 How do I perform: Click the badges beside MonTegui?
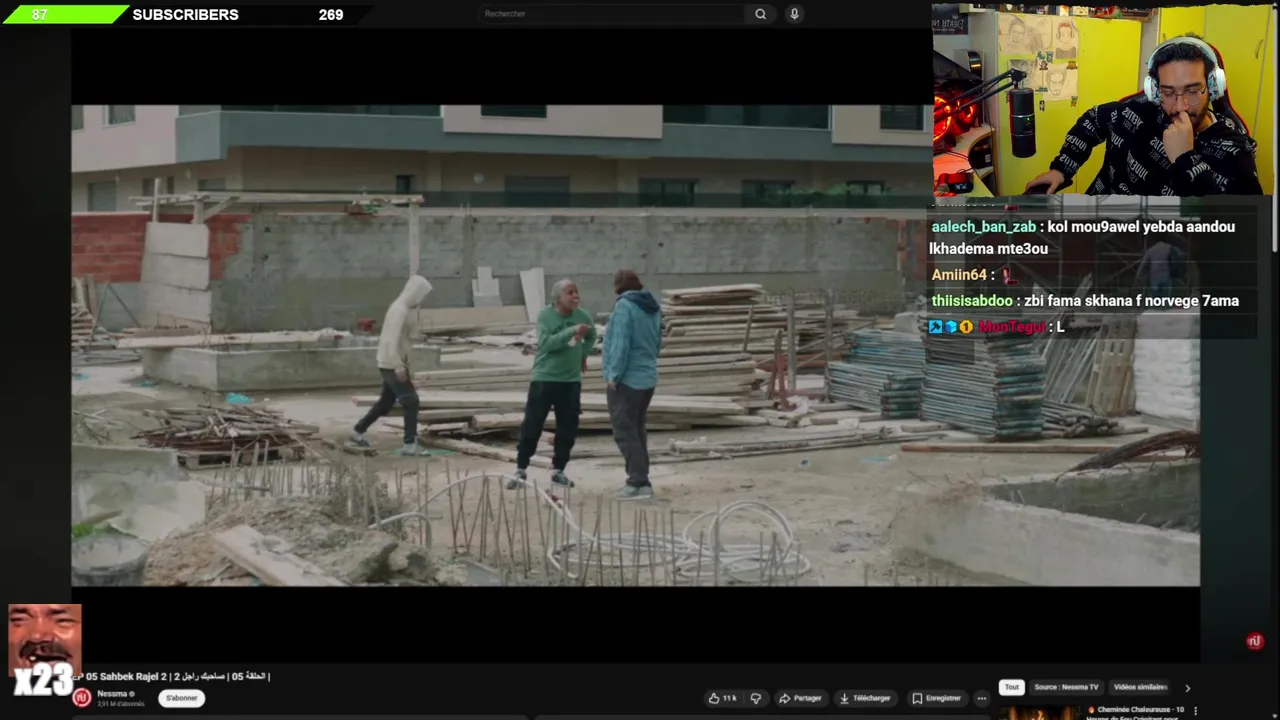tap(951, 327)
